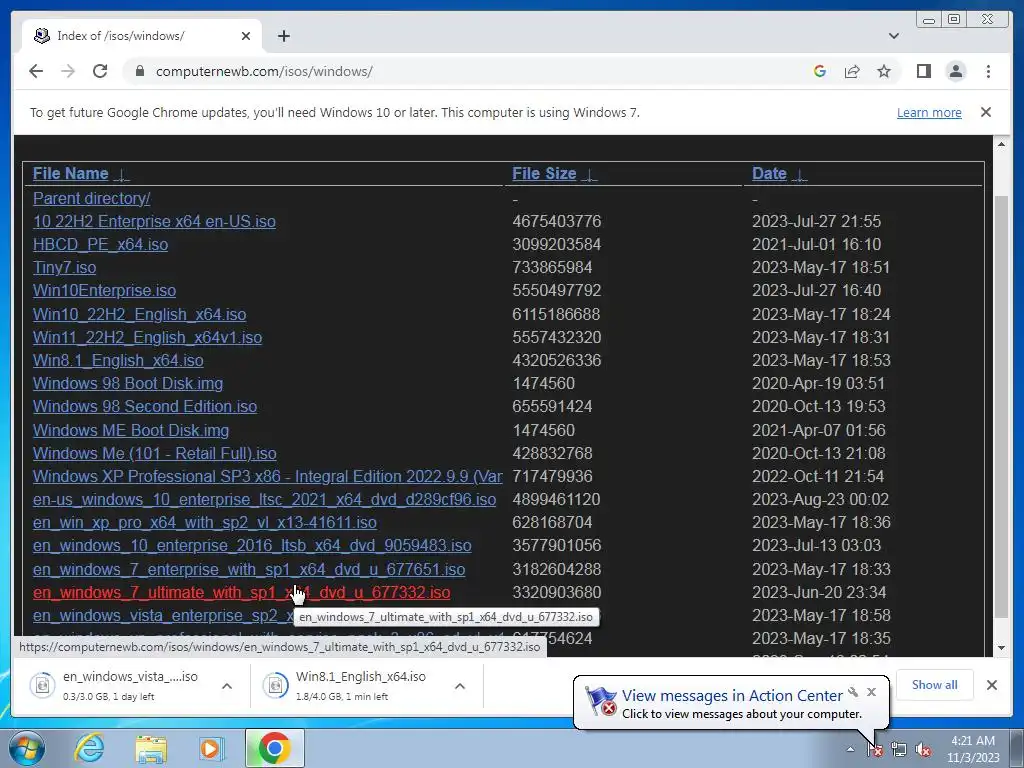Download Win11_22H2_English_x64v1.iso
Screen dimensions: 1024x768
point(147,337)
